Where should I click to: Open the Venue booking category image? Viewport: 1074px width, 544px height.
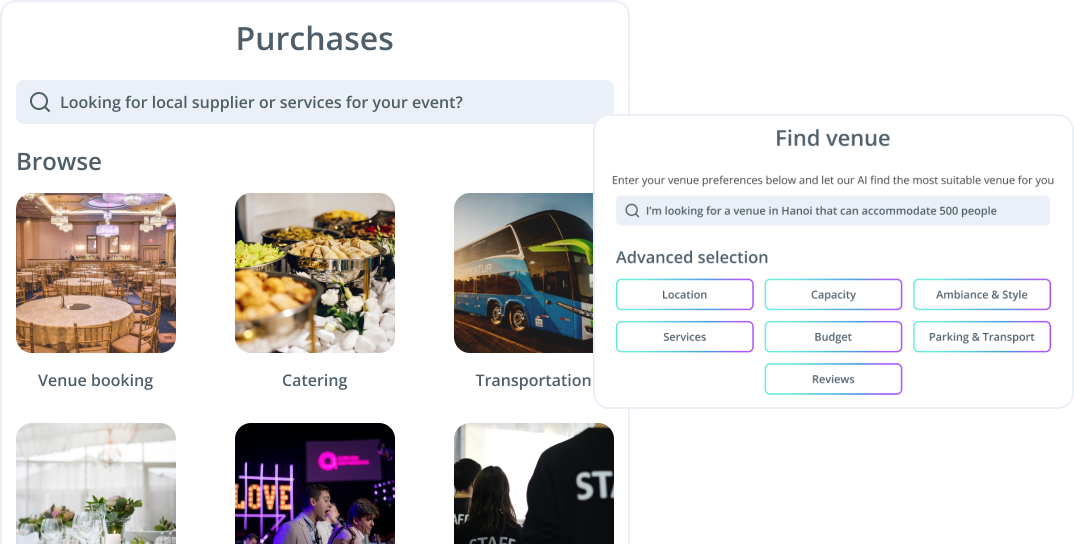point(96,273)
